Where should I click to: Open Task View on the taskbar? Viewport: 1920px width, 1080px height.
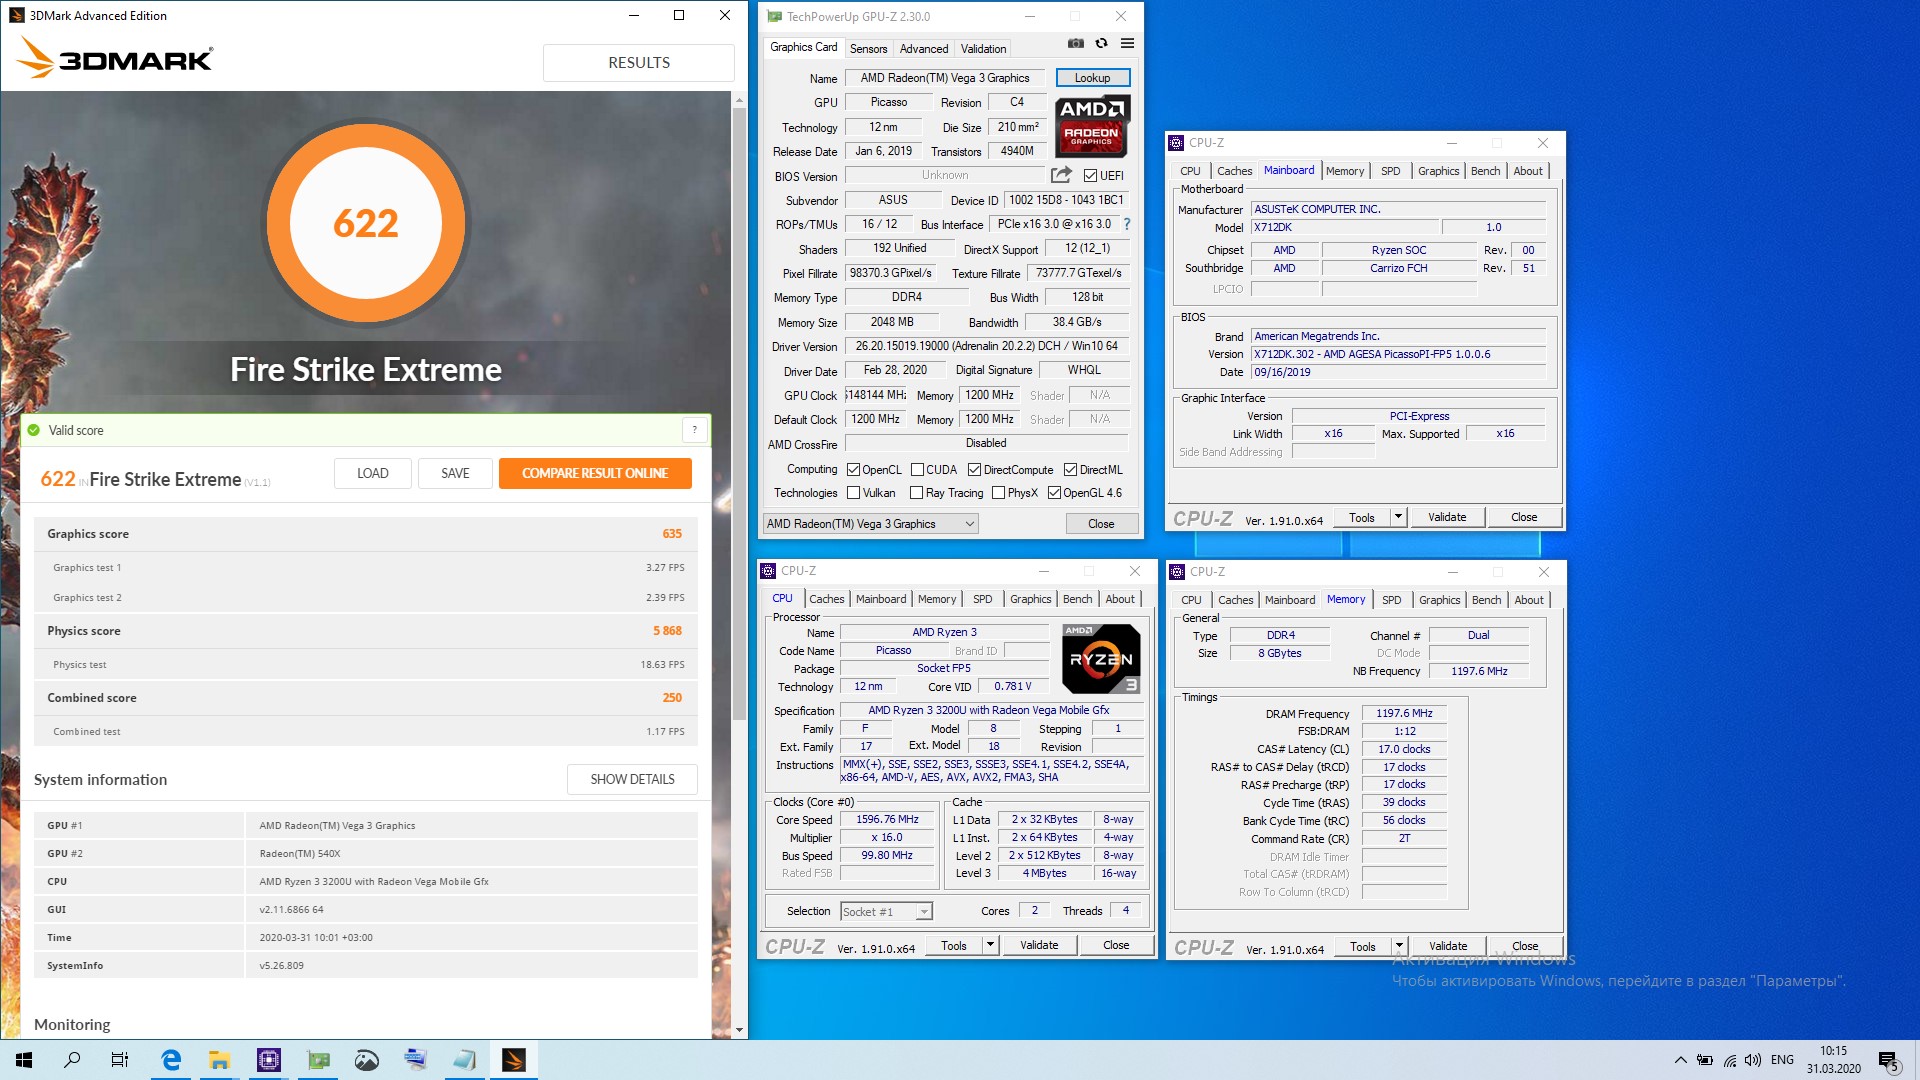120,1060
